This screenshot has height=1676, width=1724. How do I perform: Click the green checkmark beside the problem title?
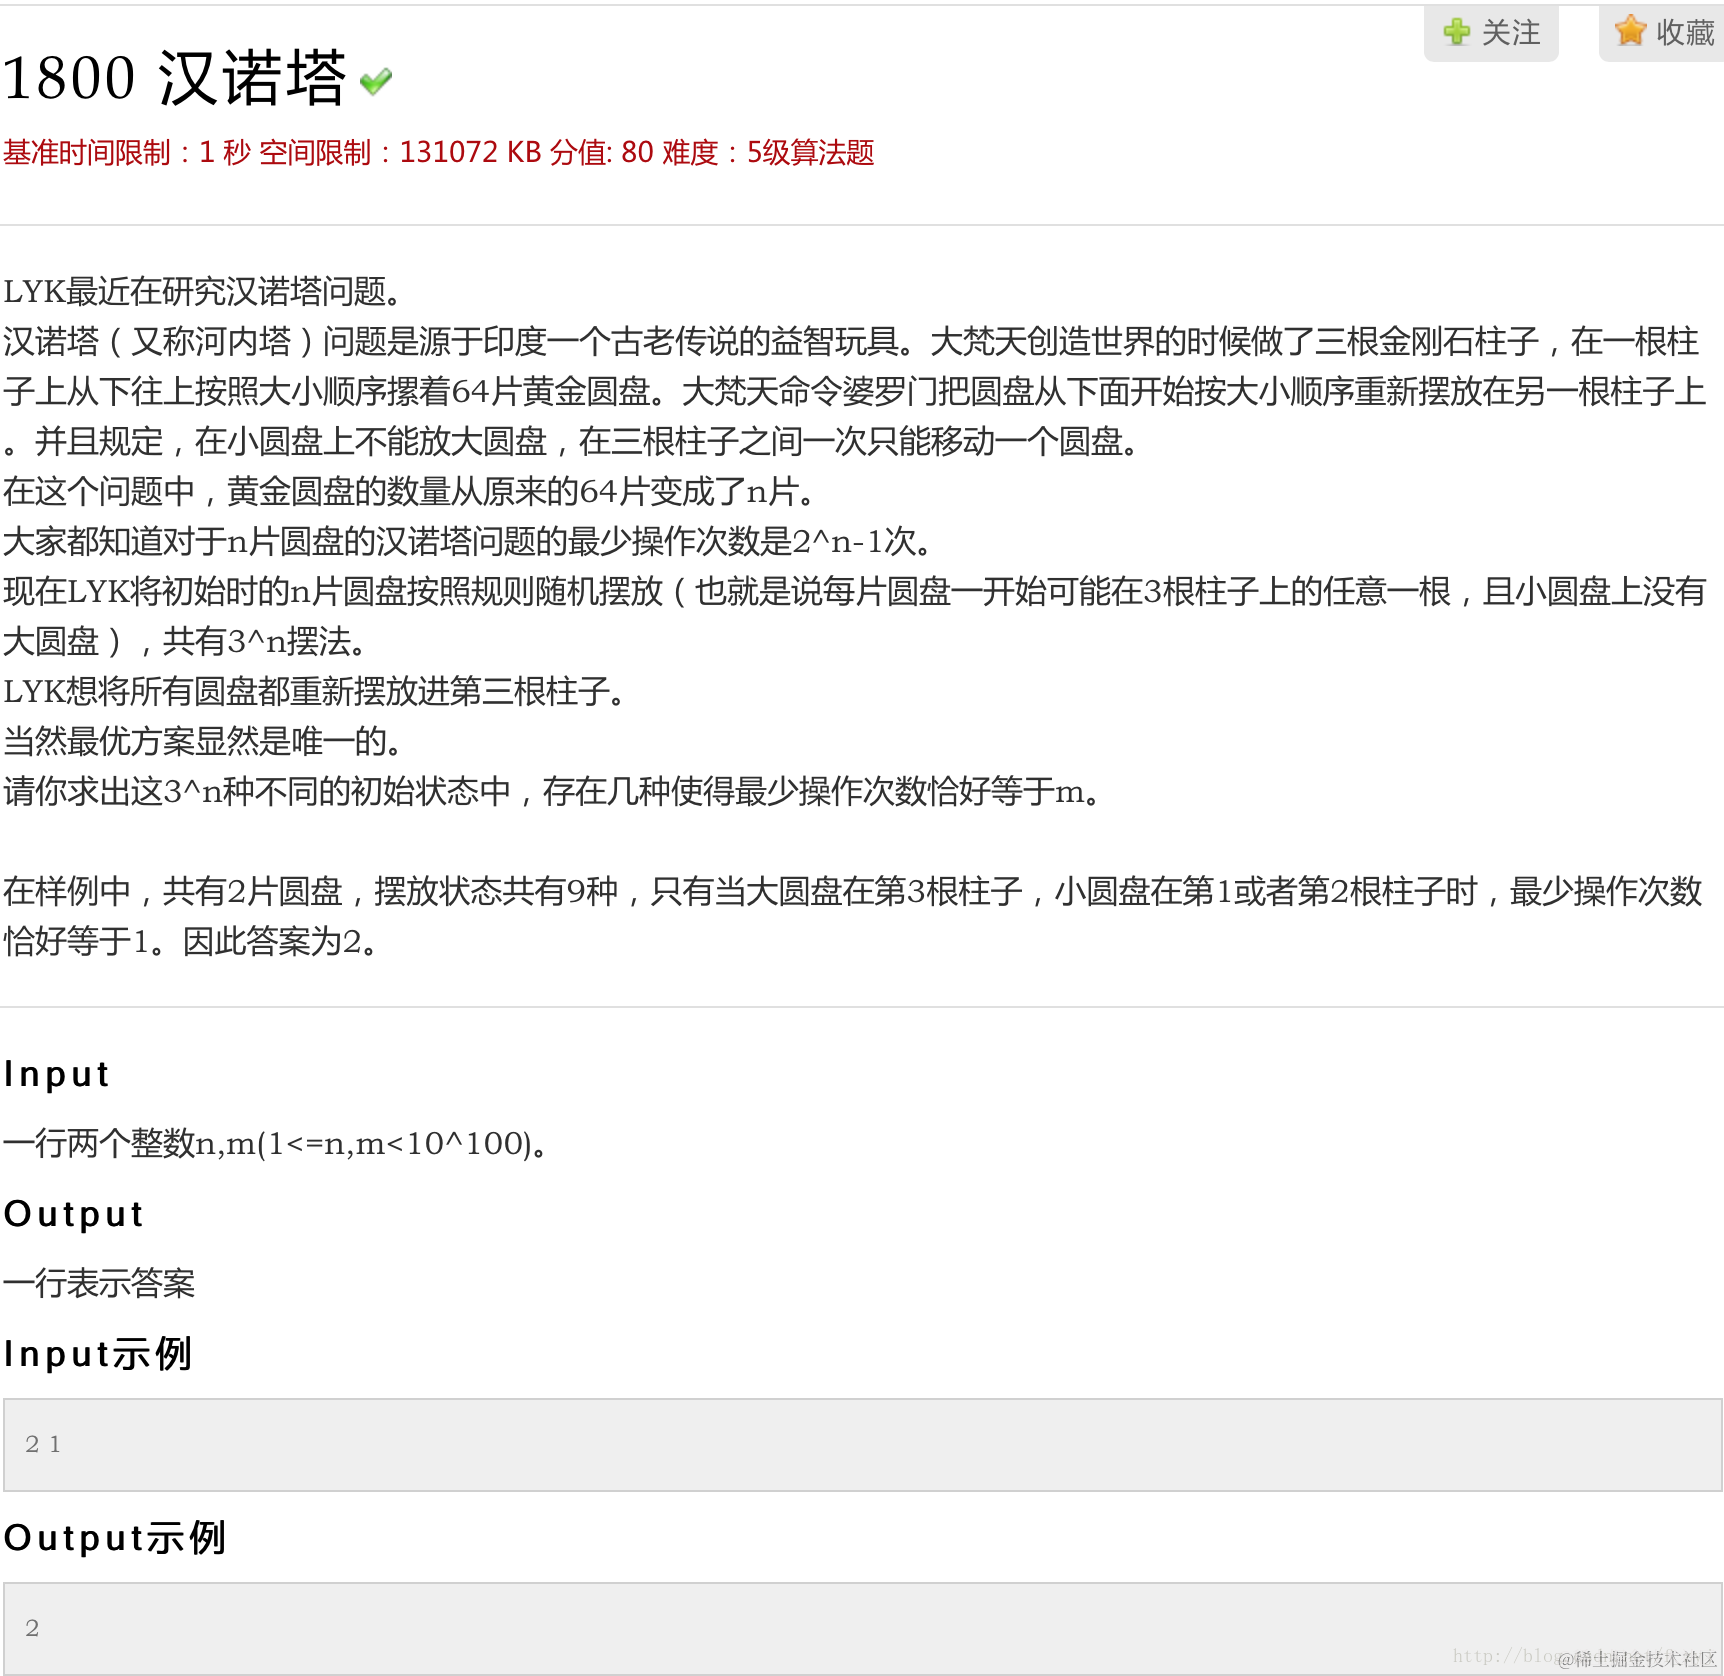coord(376,81)
